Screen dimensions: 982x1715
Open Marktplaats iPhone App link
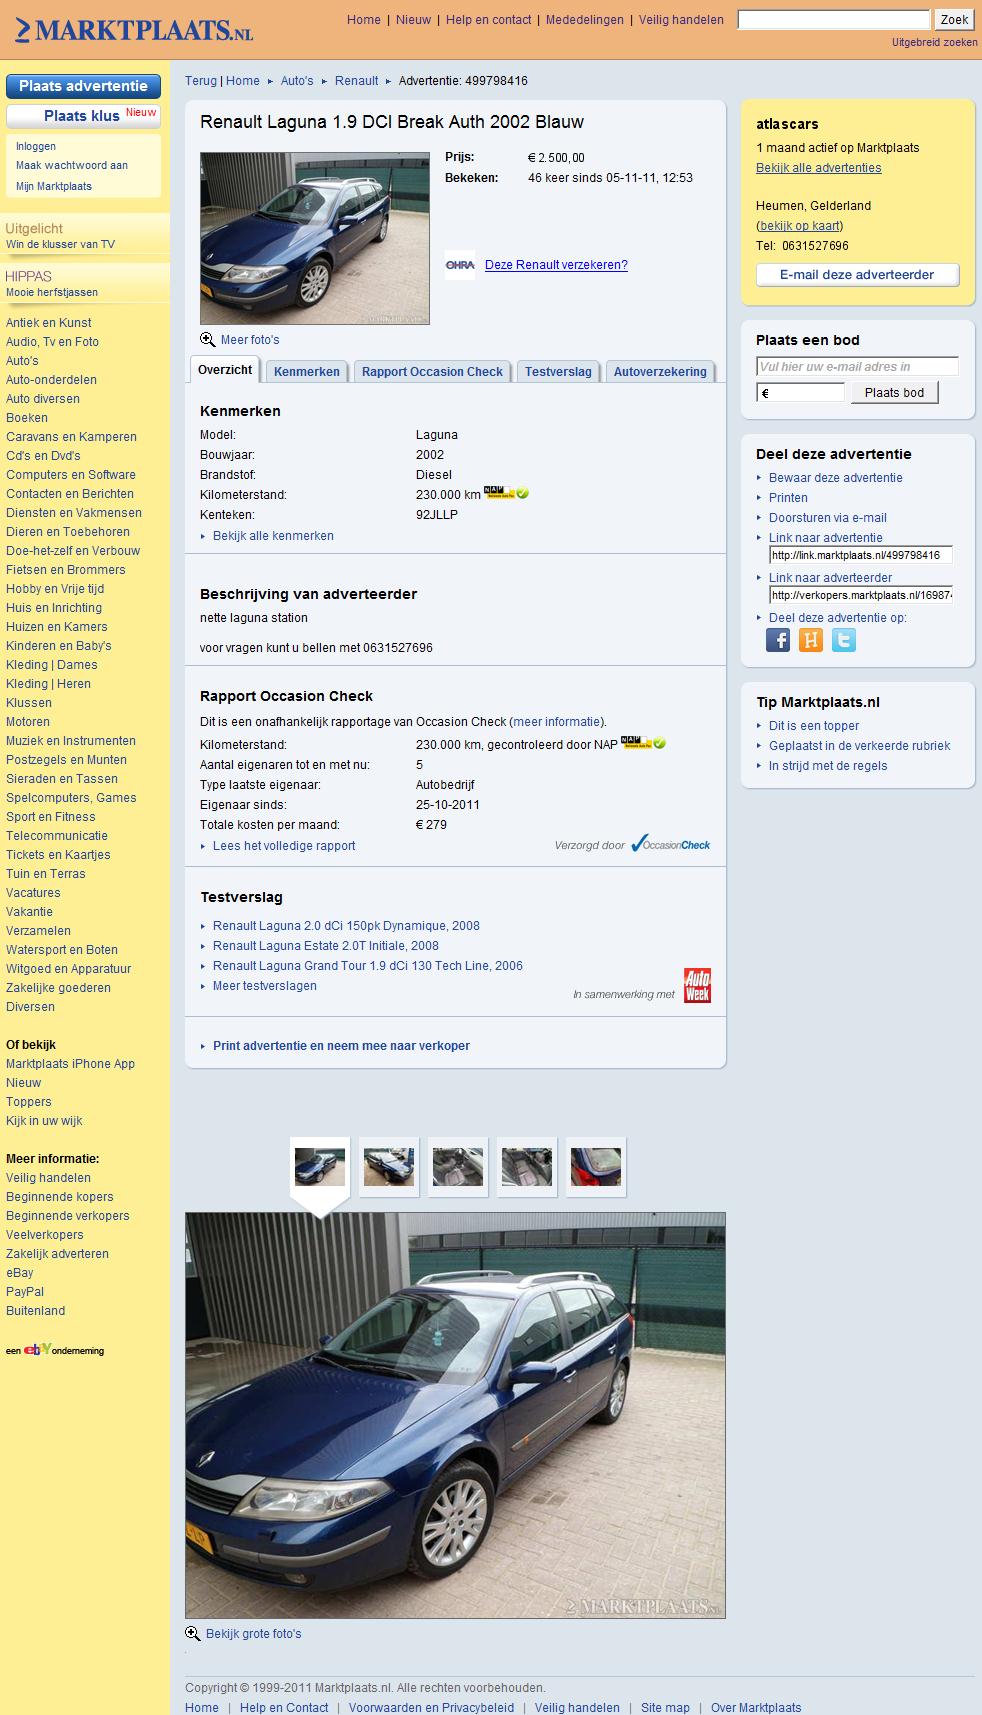pos(70,1064)
